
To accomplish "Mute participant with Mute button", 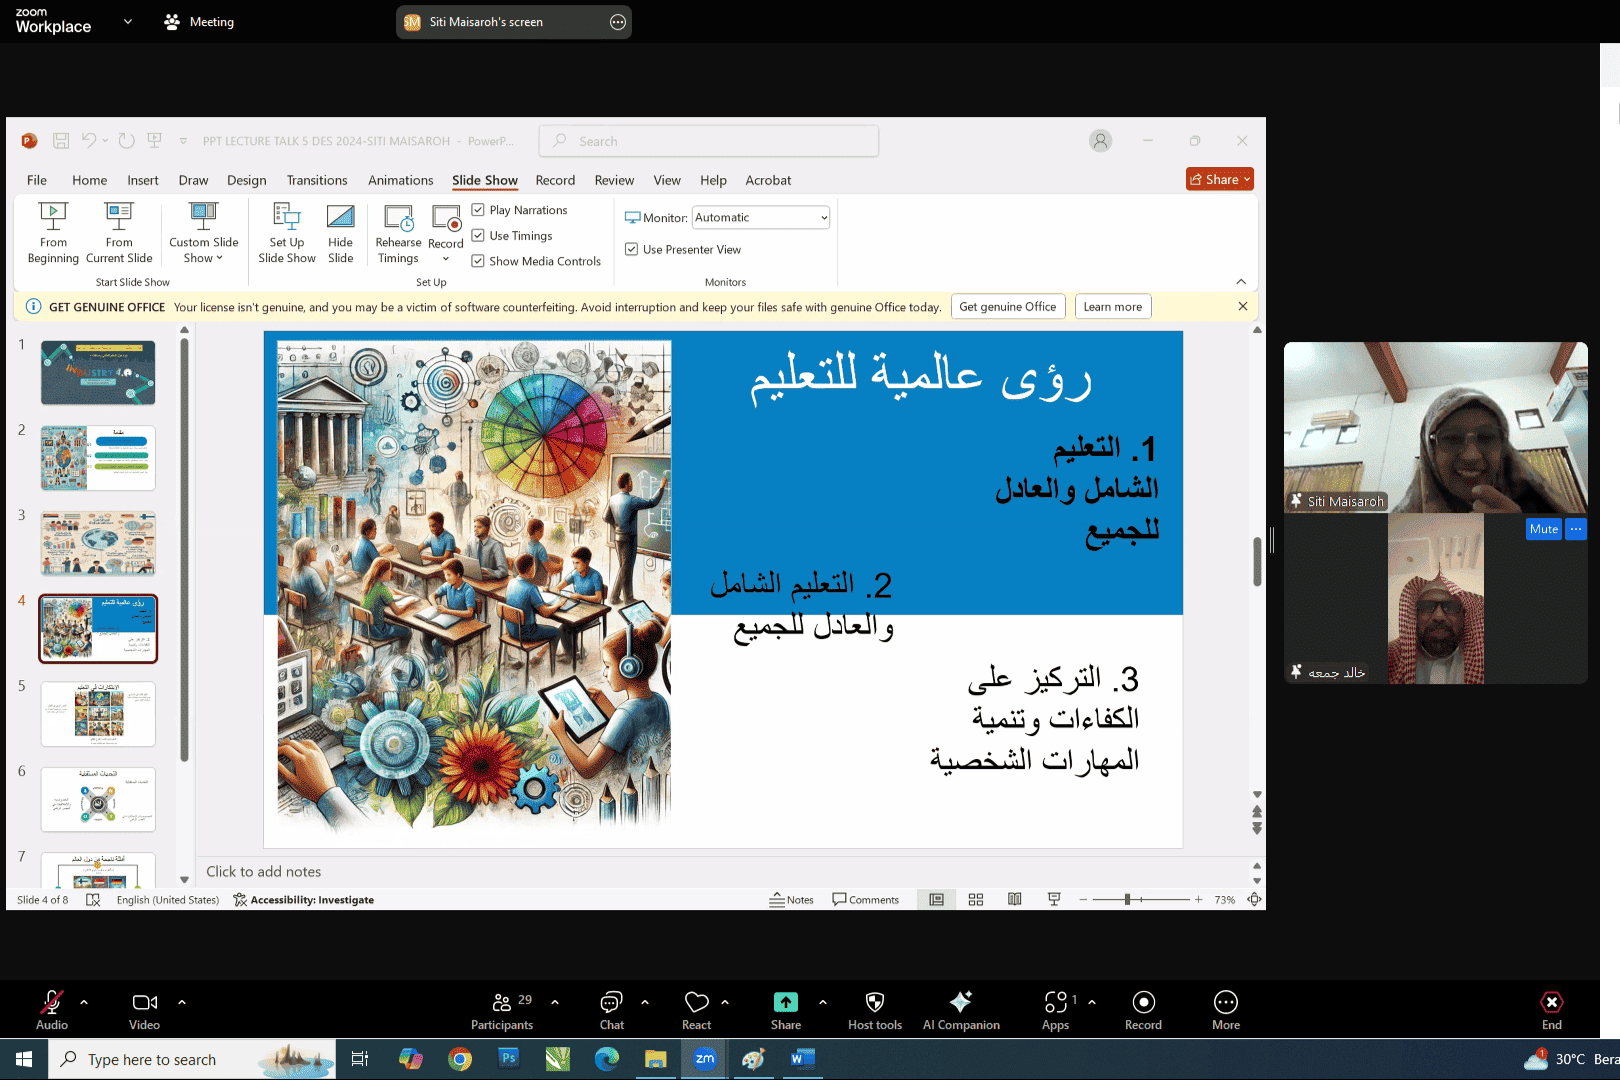I will click(1543, 529).
